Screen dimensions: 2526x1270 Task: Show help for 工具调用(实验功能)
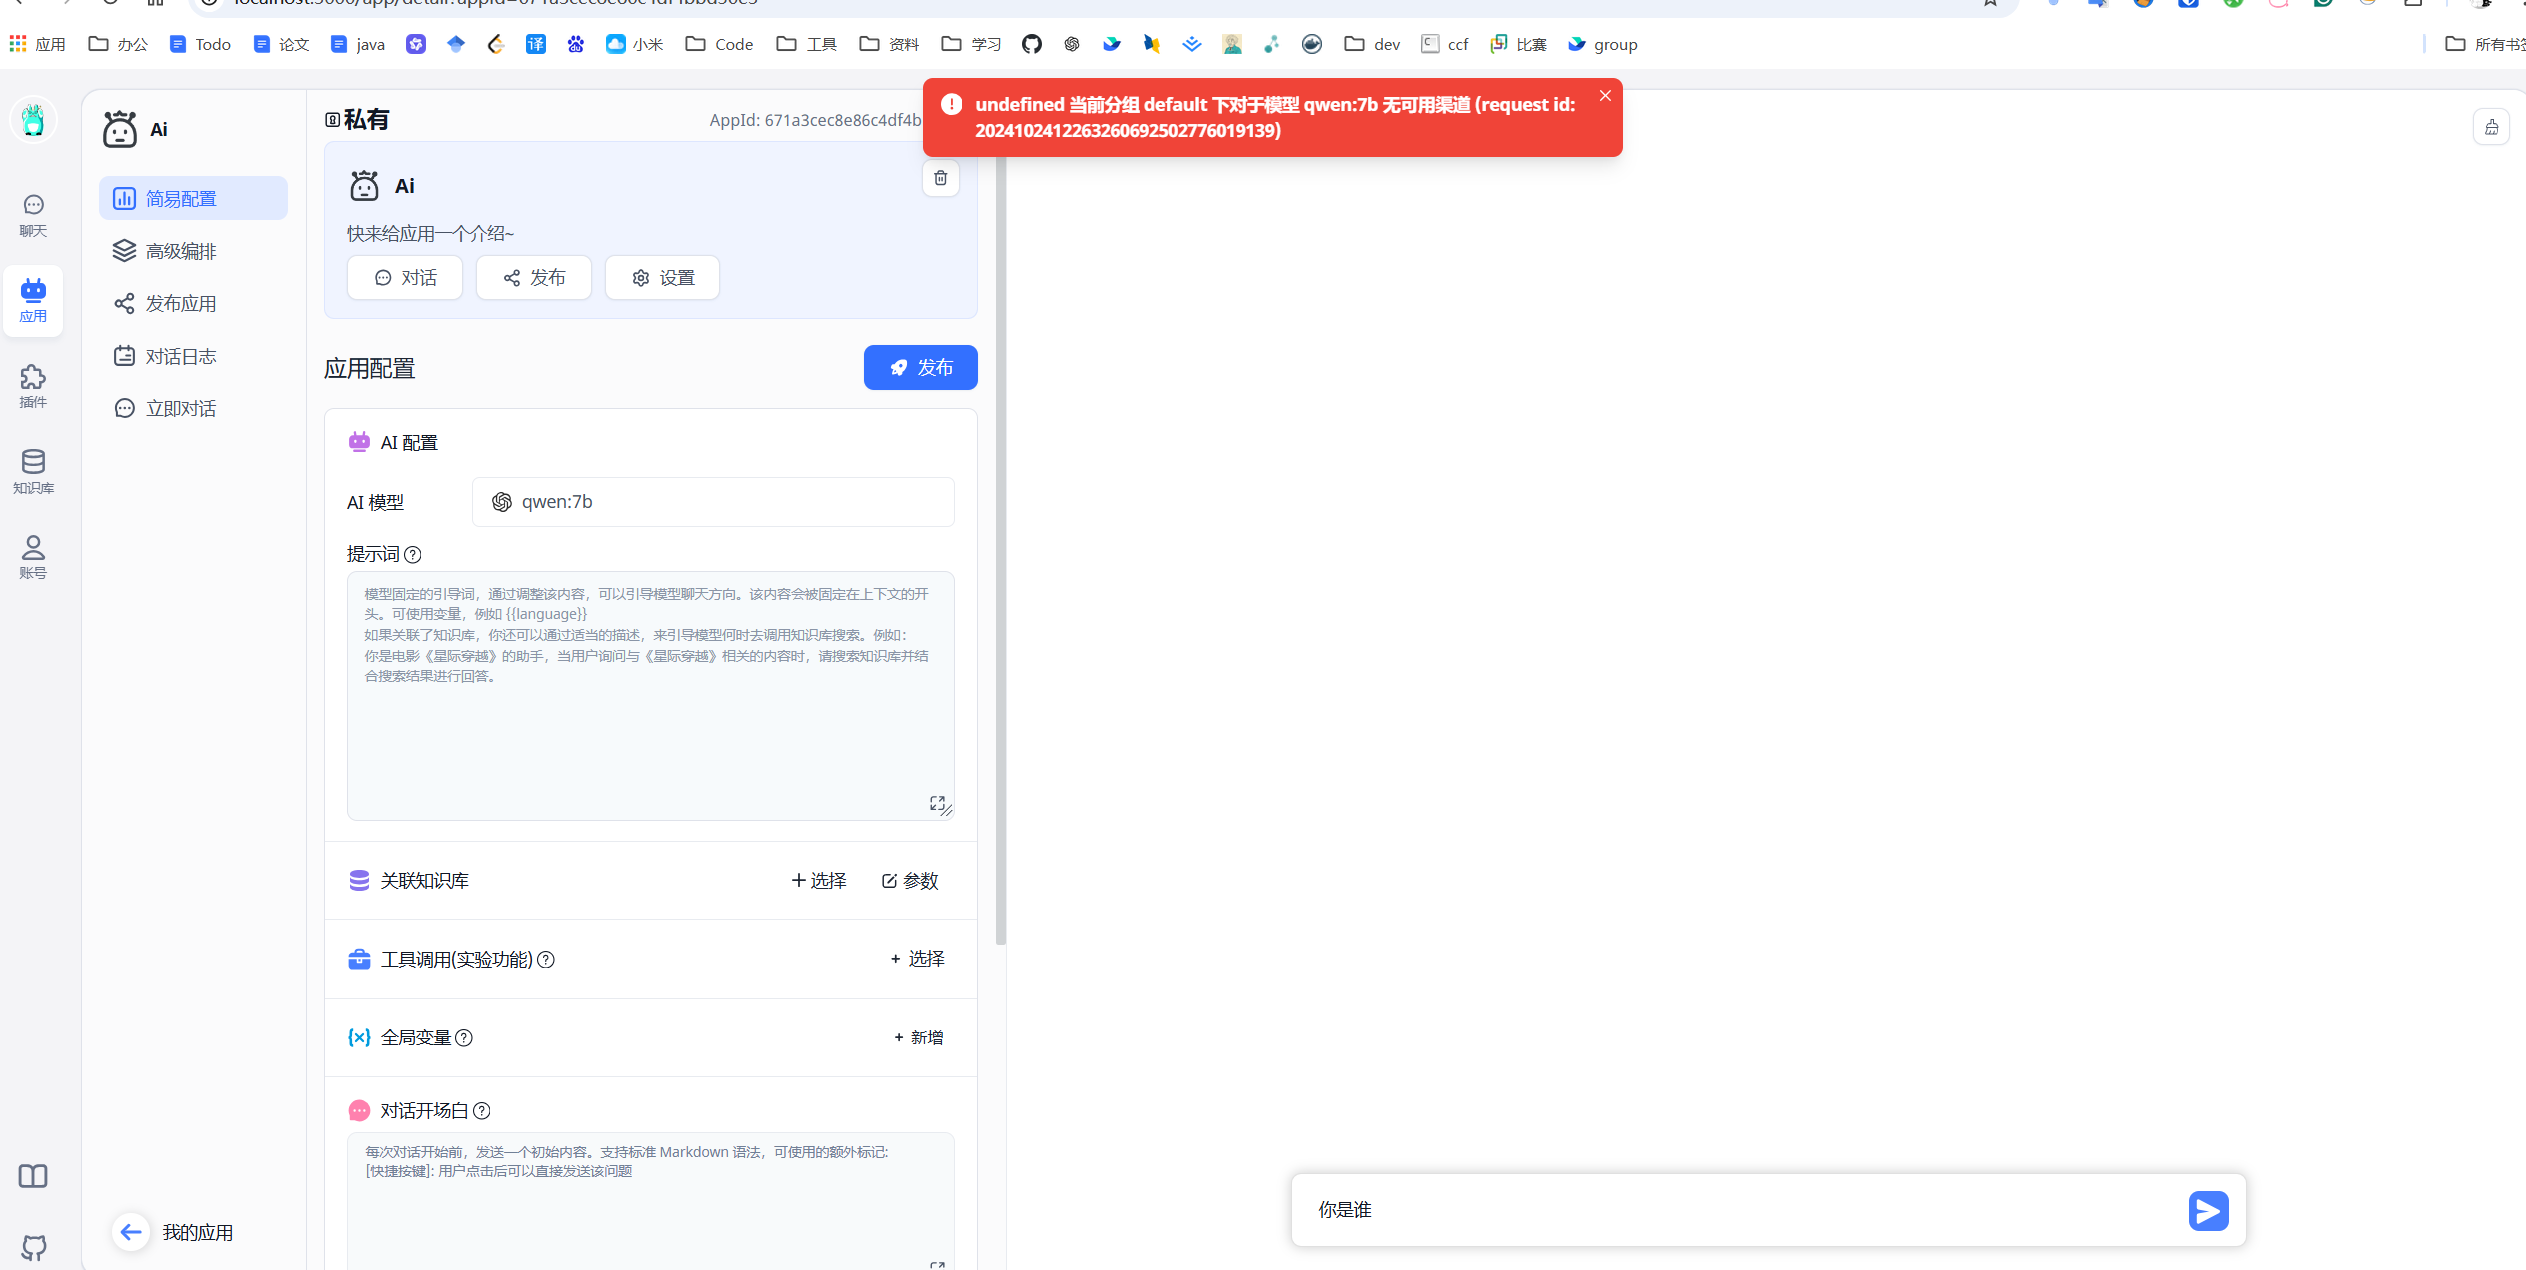click(546, 960)
